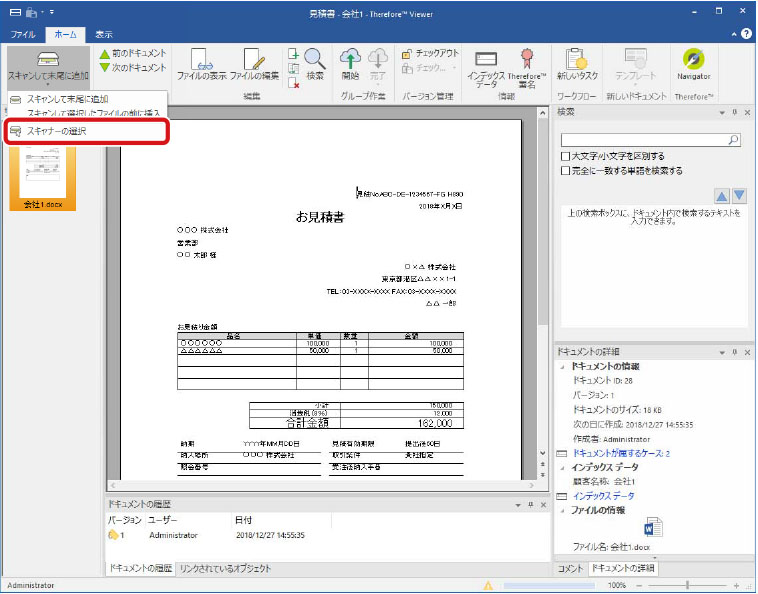Click the search text box in 検索 panel
The image size is (758, 594).
644,141
